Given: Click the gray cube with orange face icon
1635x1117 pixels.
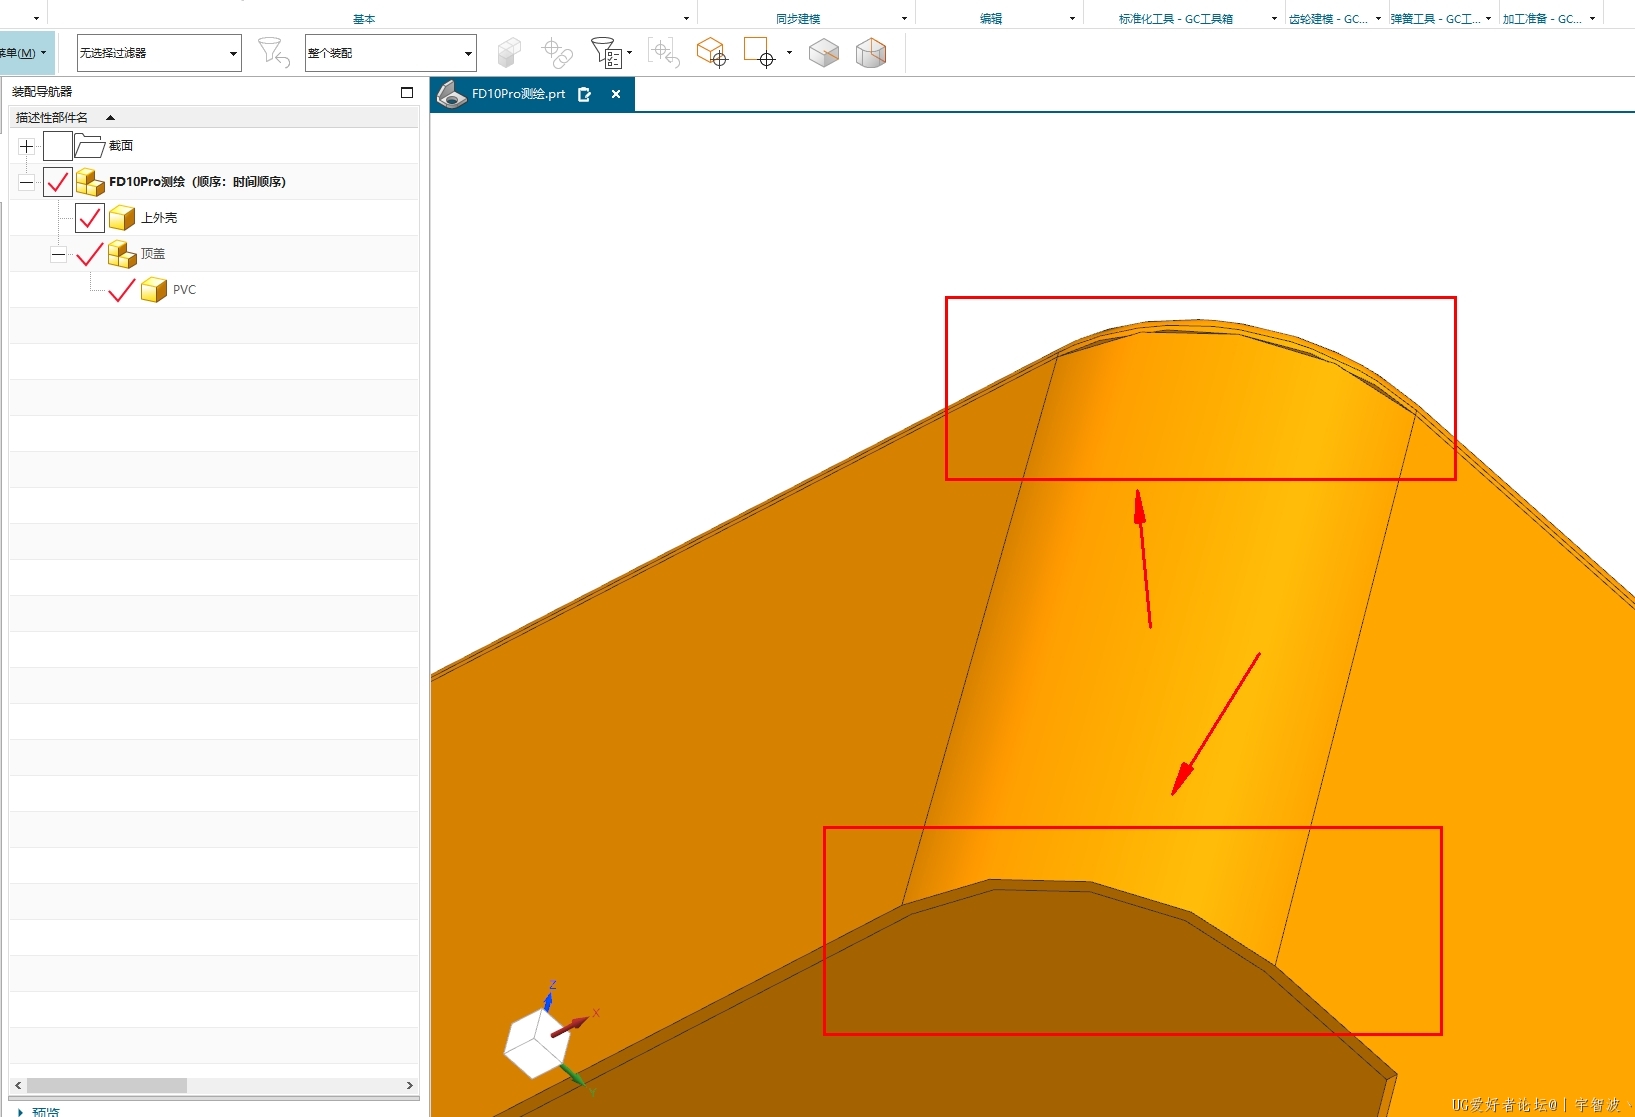Looking at the screenshot, I should click(871, 53).
